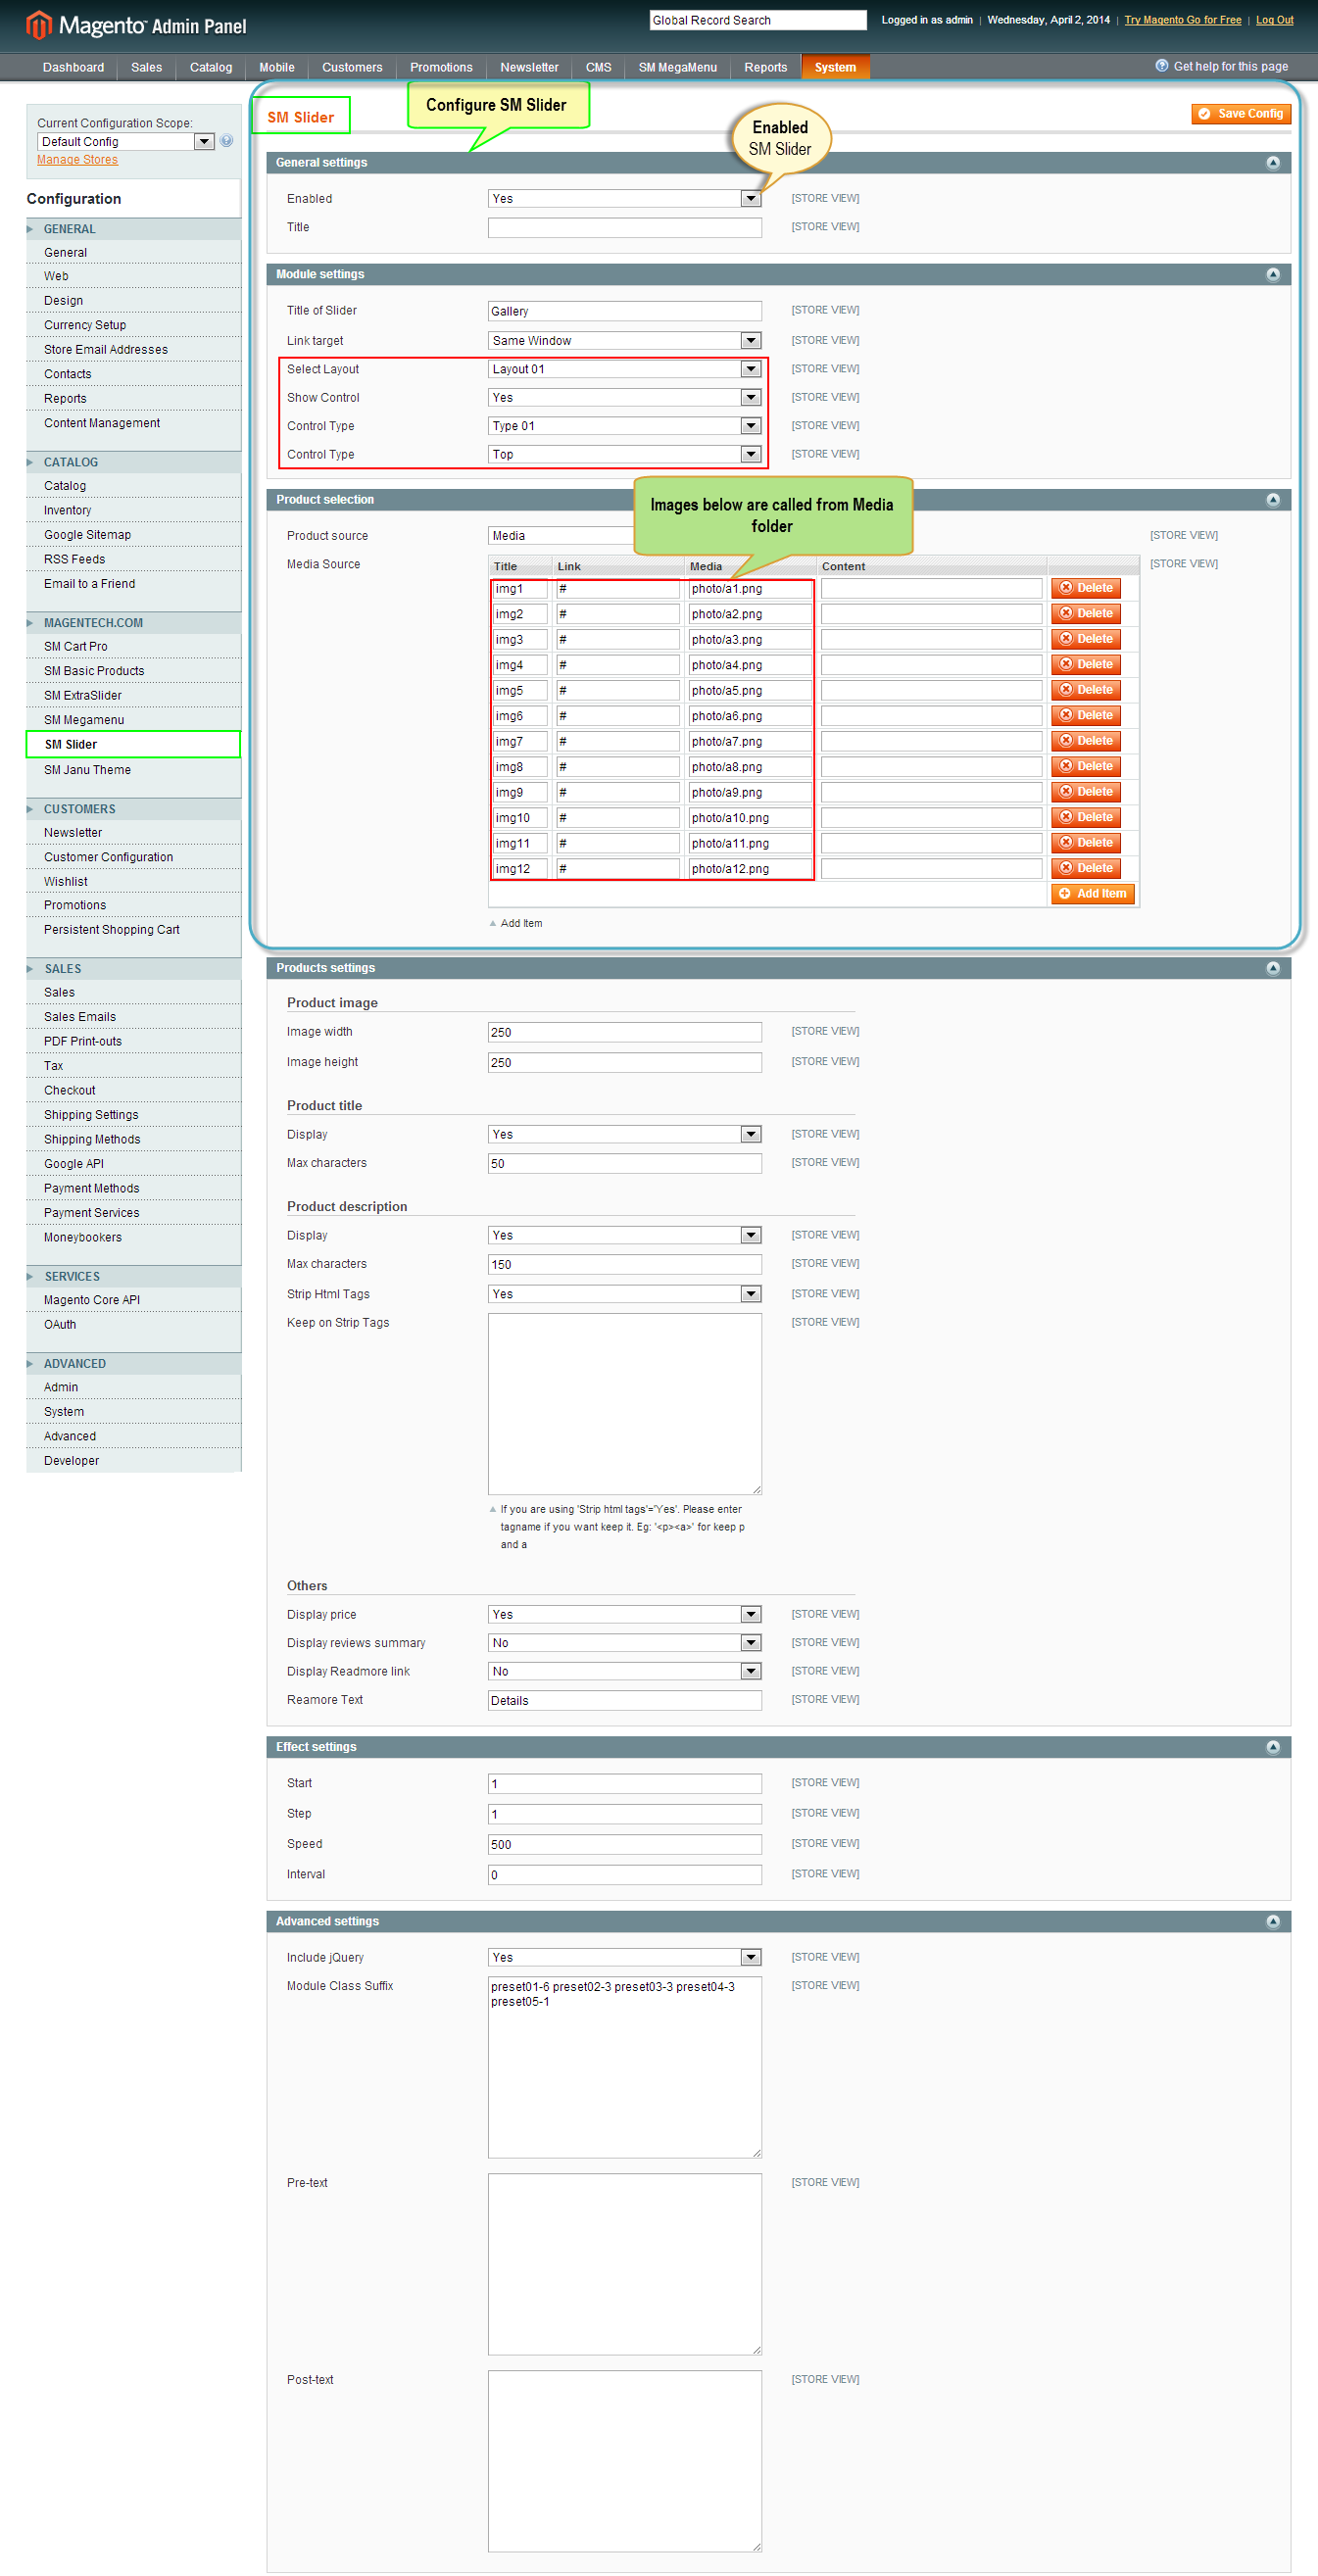This screenshot has height=2576, width=1318.
Task: Delete the img6 media row
Action: click(x=1085, y=715)
